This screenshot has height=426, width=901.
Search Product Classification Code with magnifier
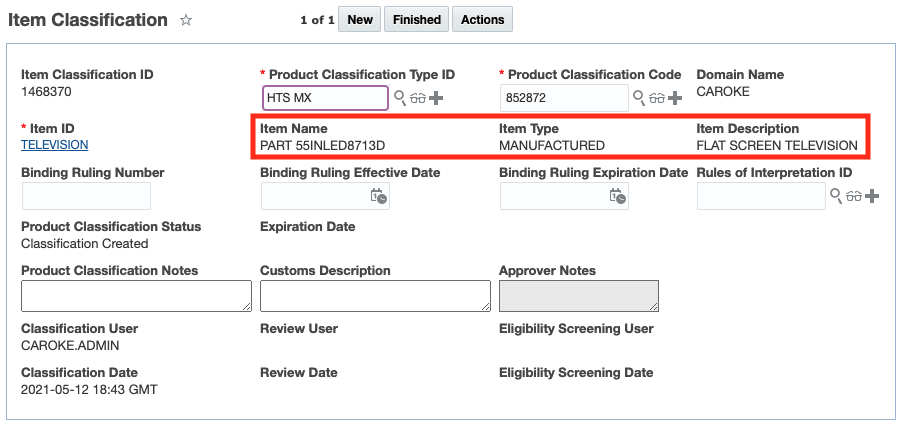[x=639, y=98]
